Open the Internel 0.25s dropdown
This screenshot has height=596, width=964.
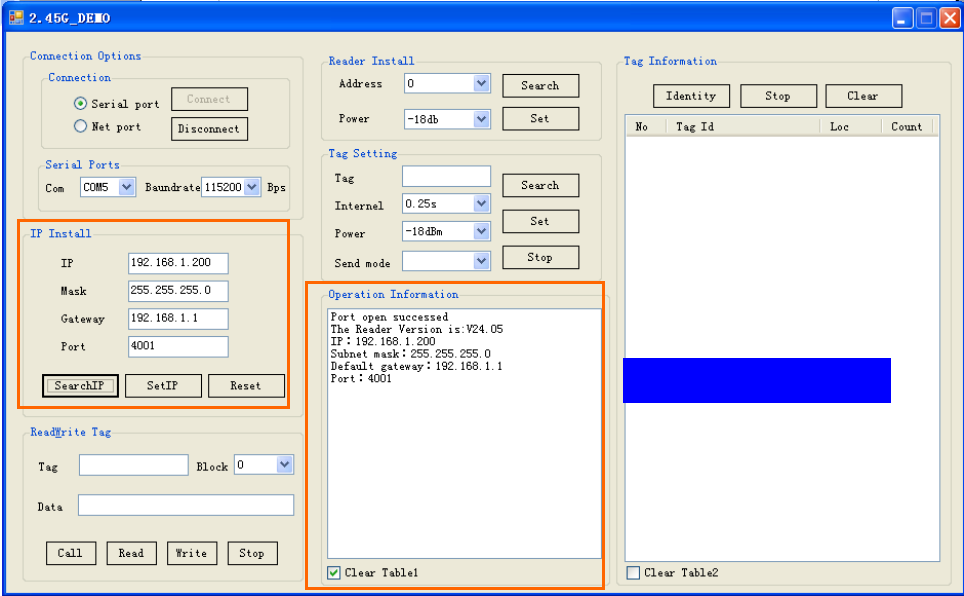click(481, 203)
